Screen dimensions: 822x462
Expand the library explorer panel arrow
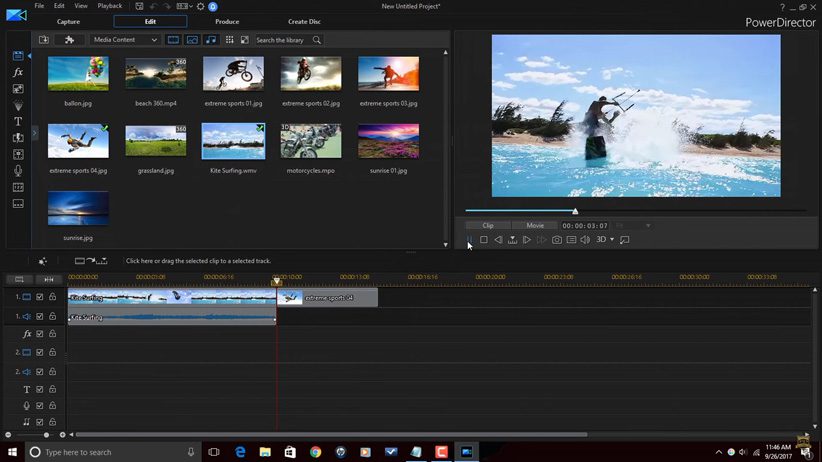[35, 133]
